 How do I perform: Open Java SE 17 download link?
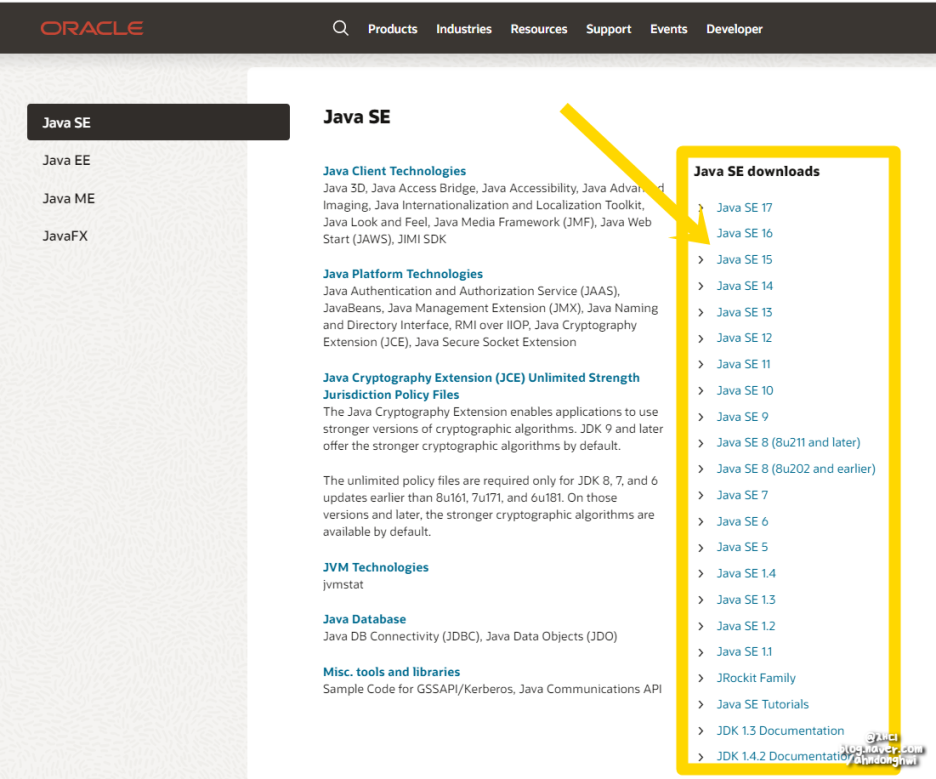pos(744,207)
